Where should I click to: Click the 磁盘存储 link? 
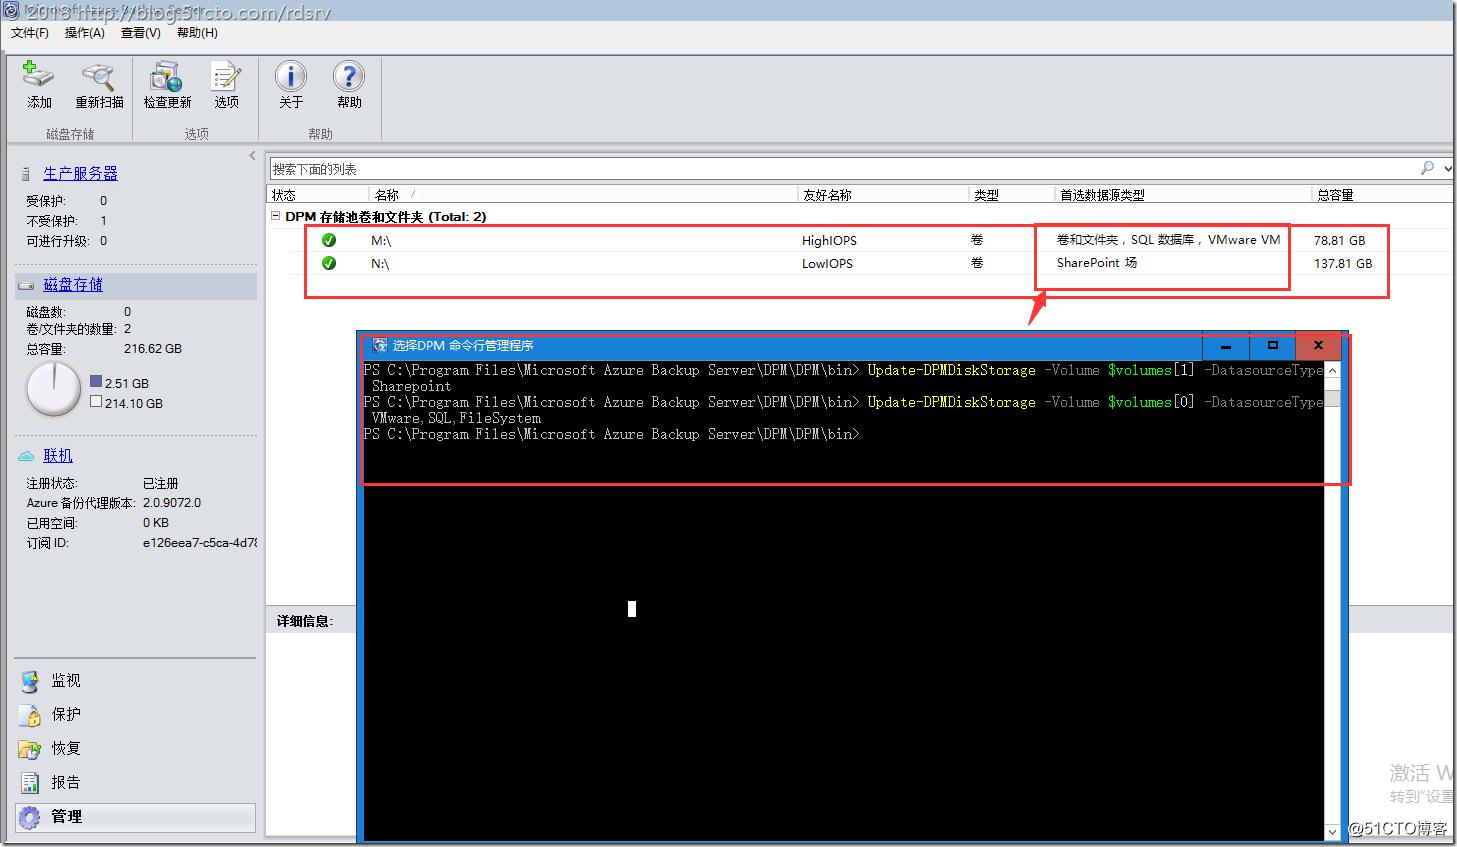73,283
